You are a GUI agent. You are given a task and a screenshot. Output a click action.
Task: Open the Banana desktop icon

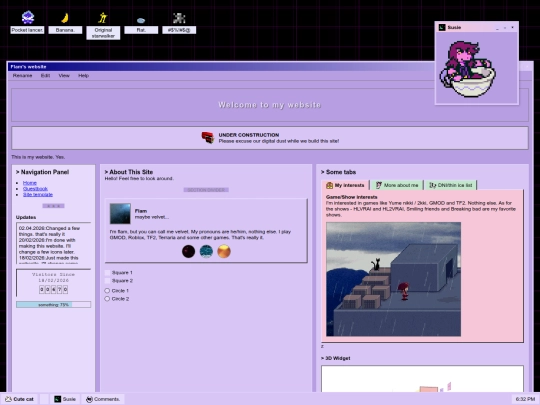tap(65, 22)
